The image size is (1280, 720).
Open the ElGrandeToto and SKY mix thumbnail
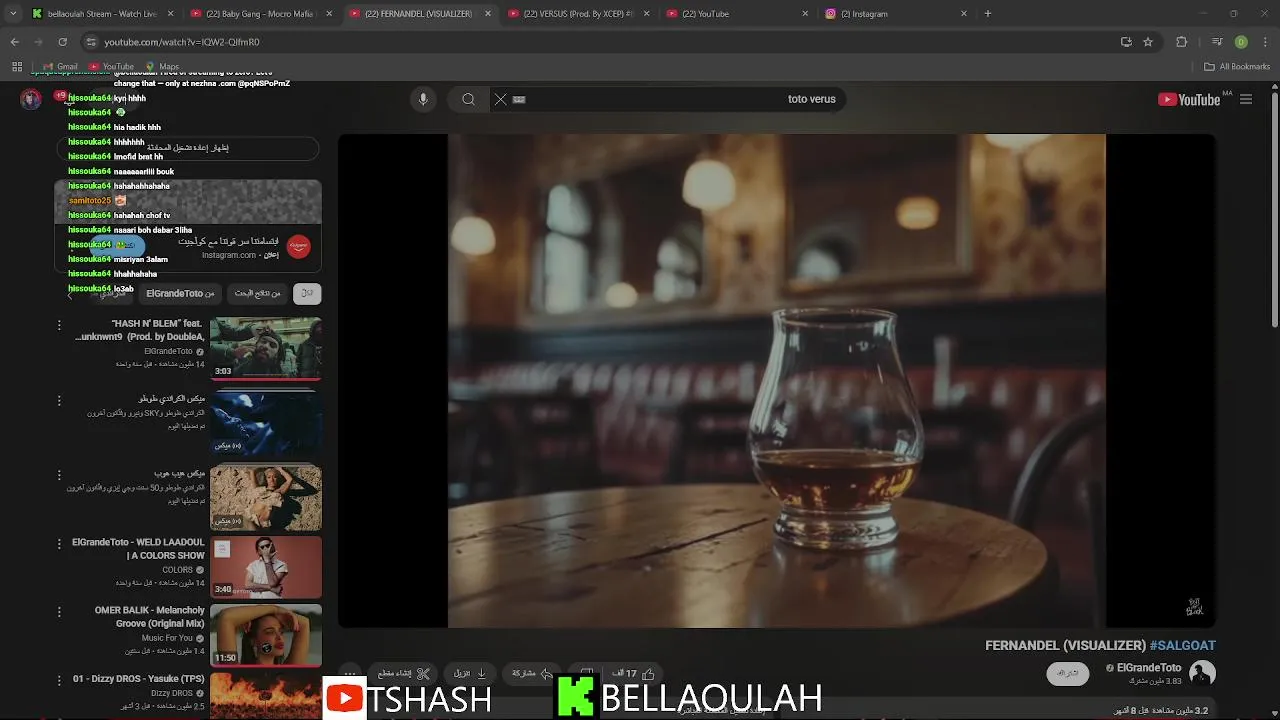(x=266, y=422)
